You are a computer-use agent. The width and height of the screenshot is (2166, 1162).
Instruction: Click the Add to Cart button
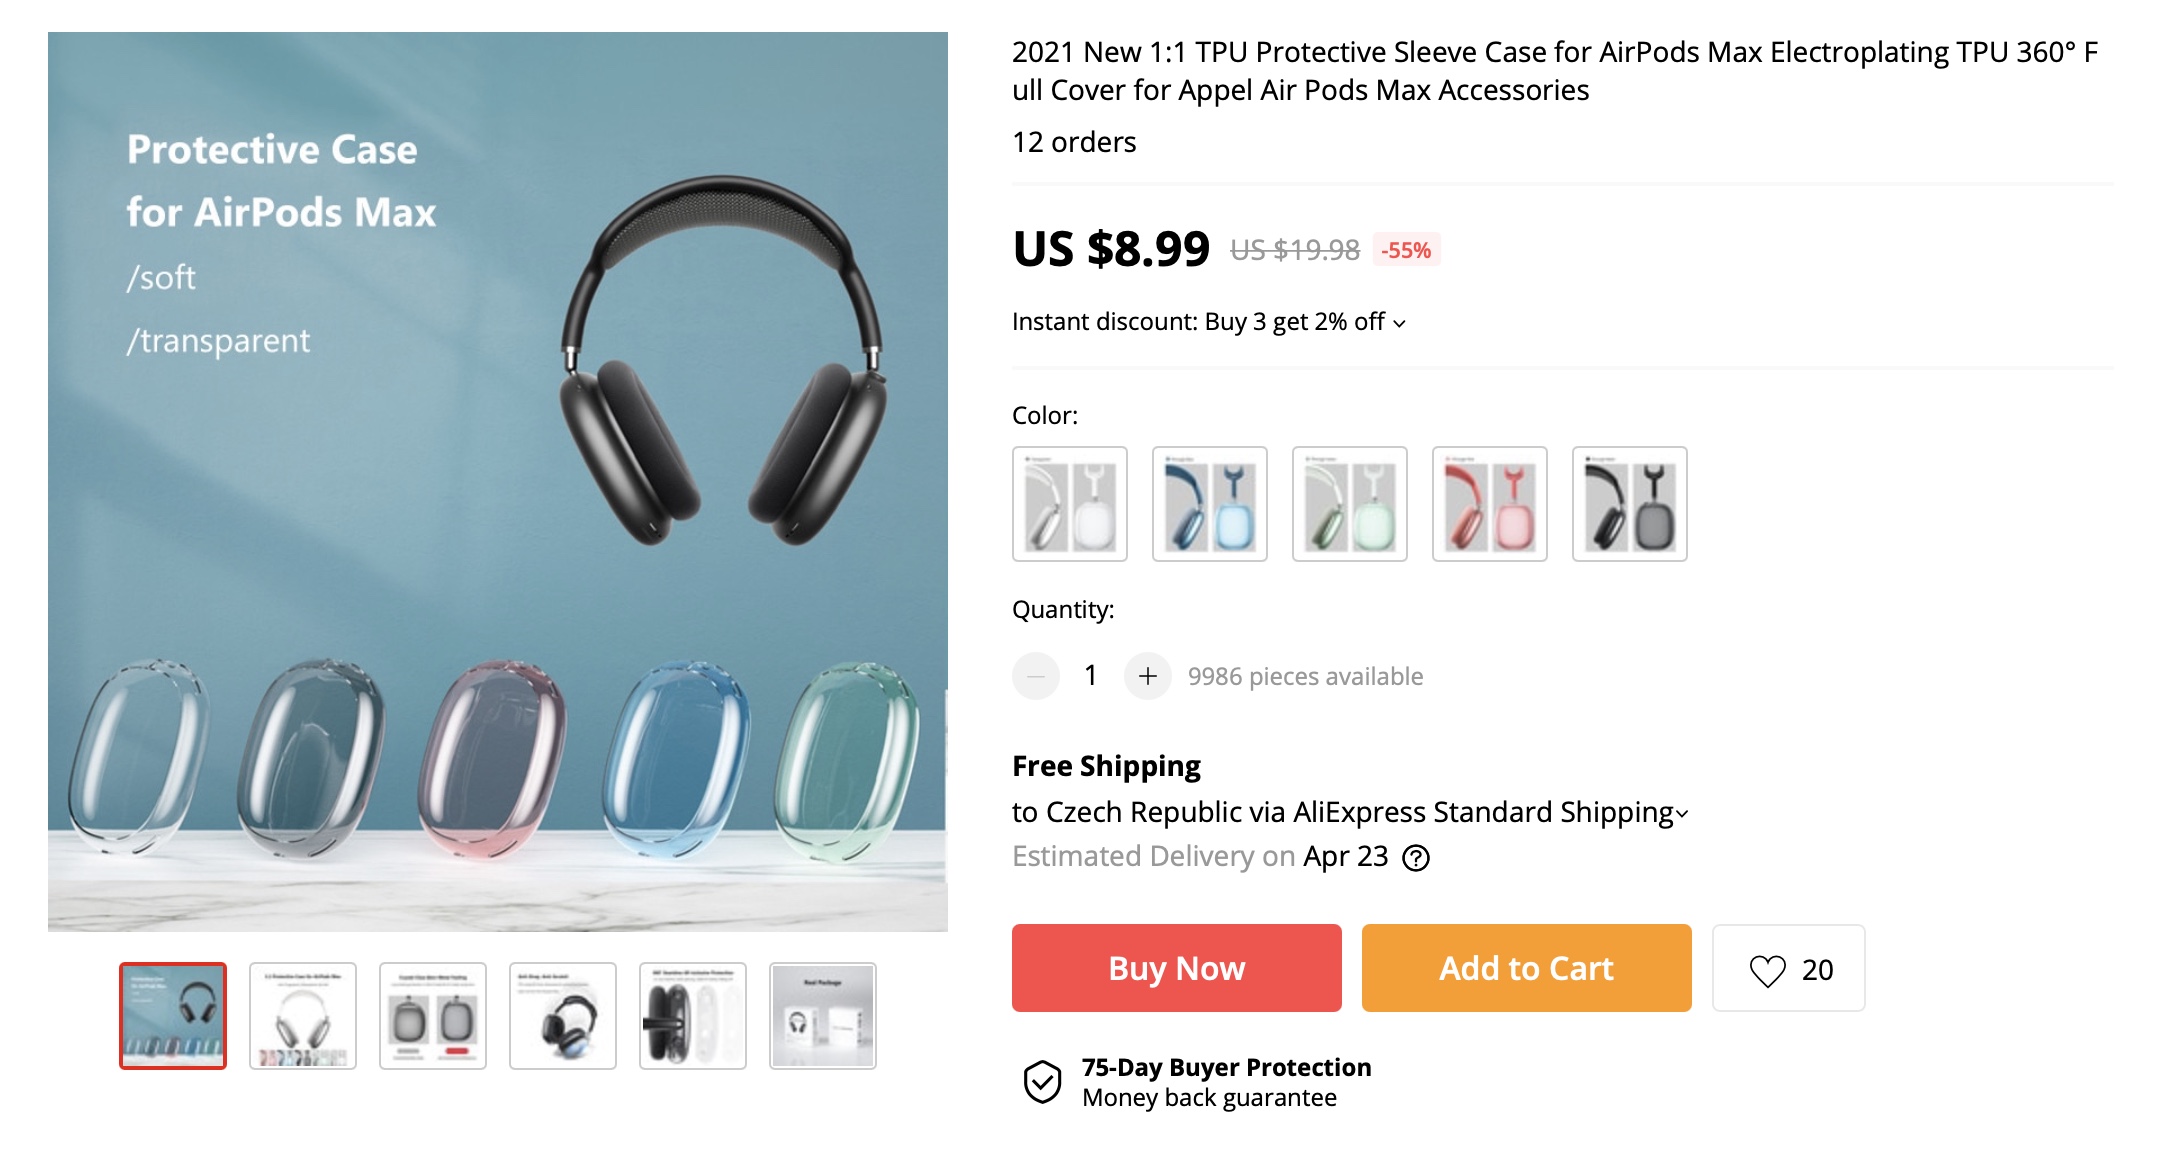(1526, 968)
